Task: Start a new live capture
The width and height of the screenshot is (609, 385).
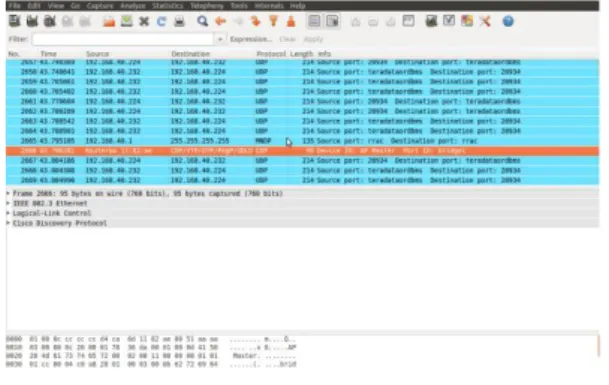Action: point(50,21)
